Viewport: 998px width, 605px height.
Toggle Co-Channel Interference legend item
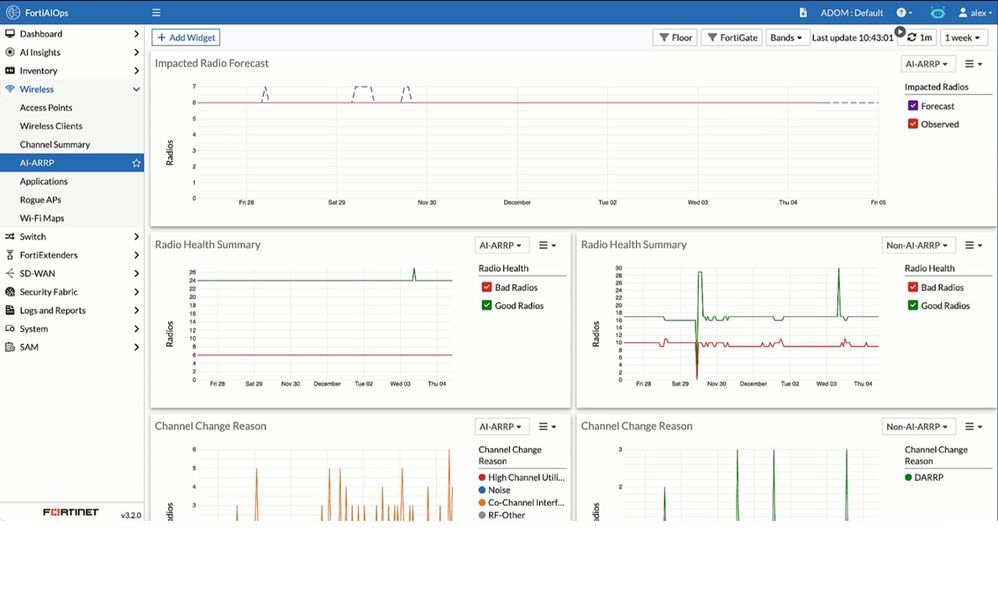tap(521, 503)
